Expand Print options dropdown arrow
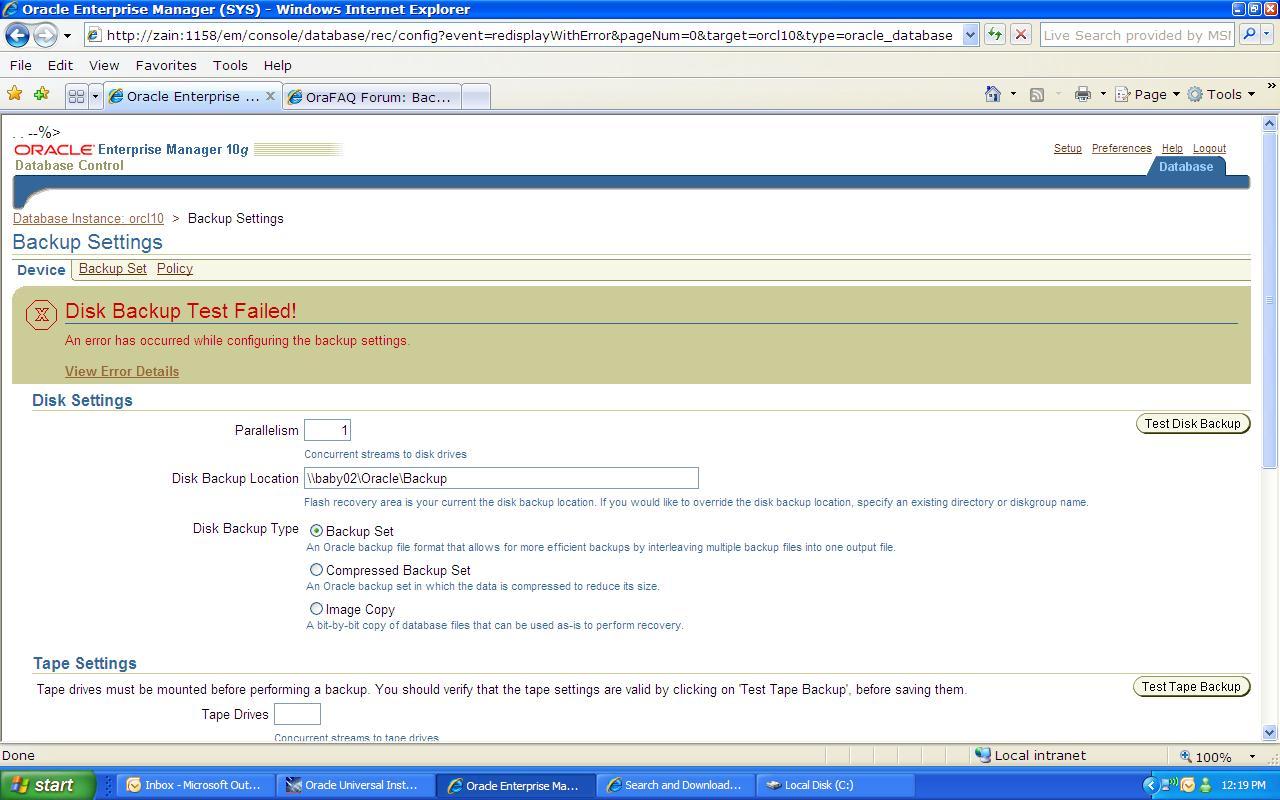This screenshot has width=1280, height=800. [x=1103, y=94]
